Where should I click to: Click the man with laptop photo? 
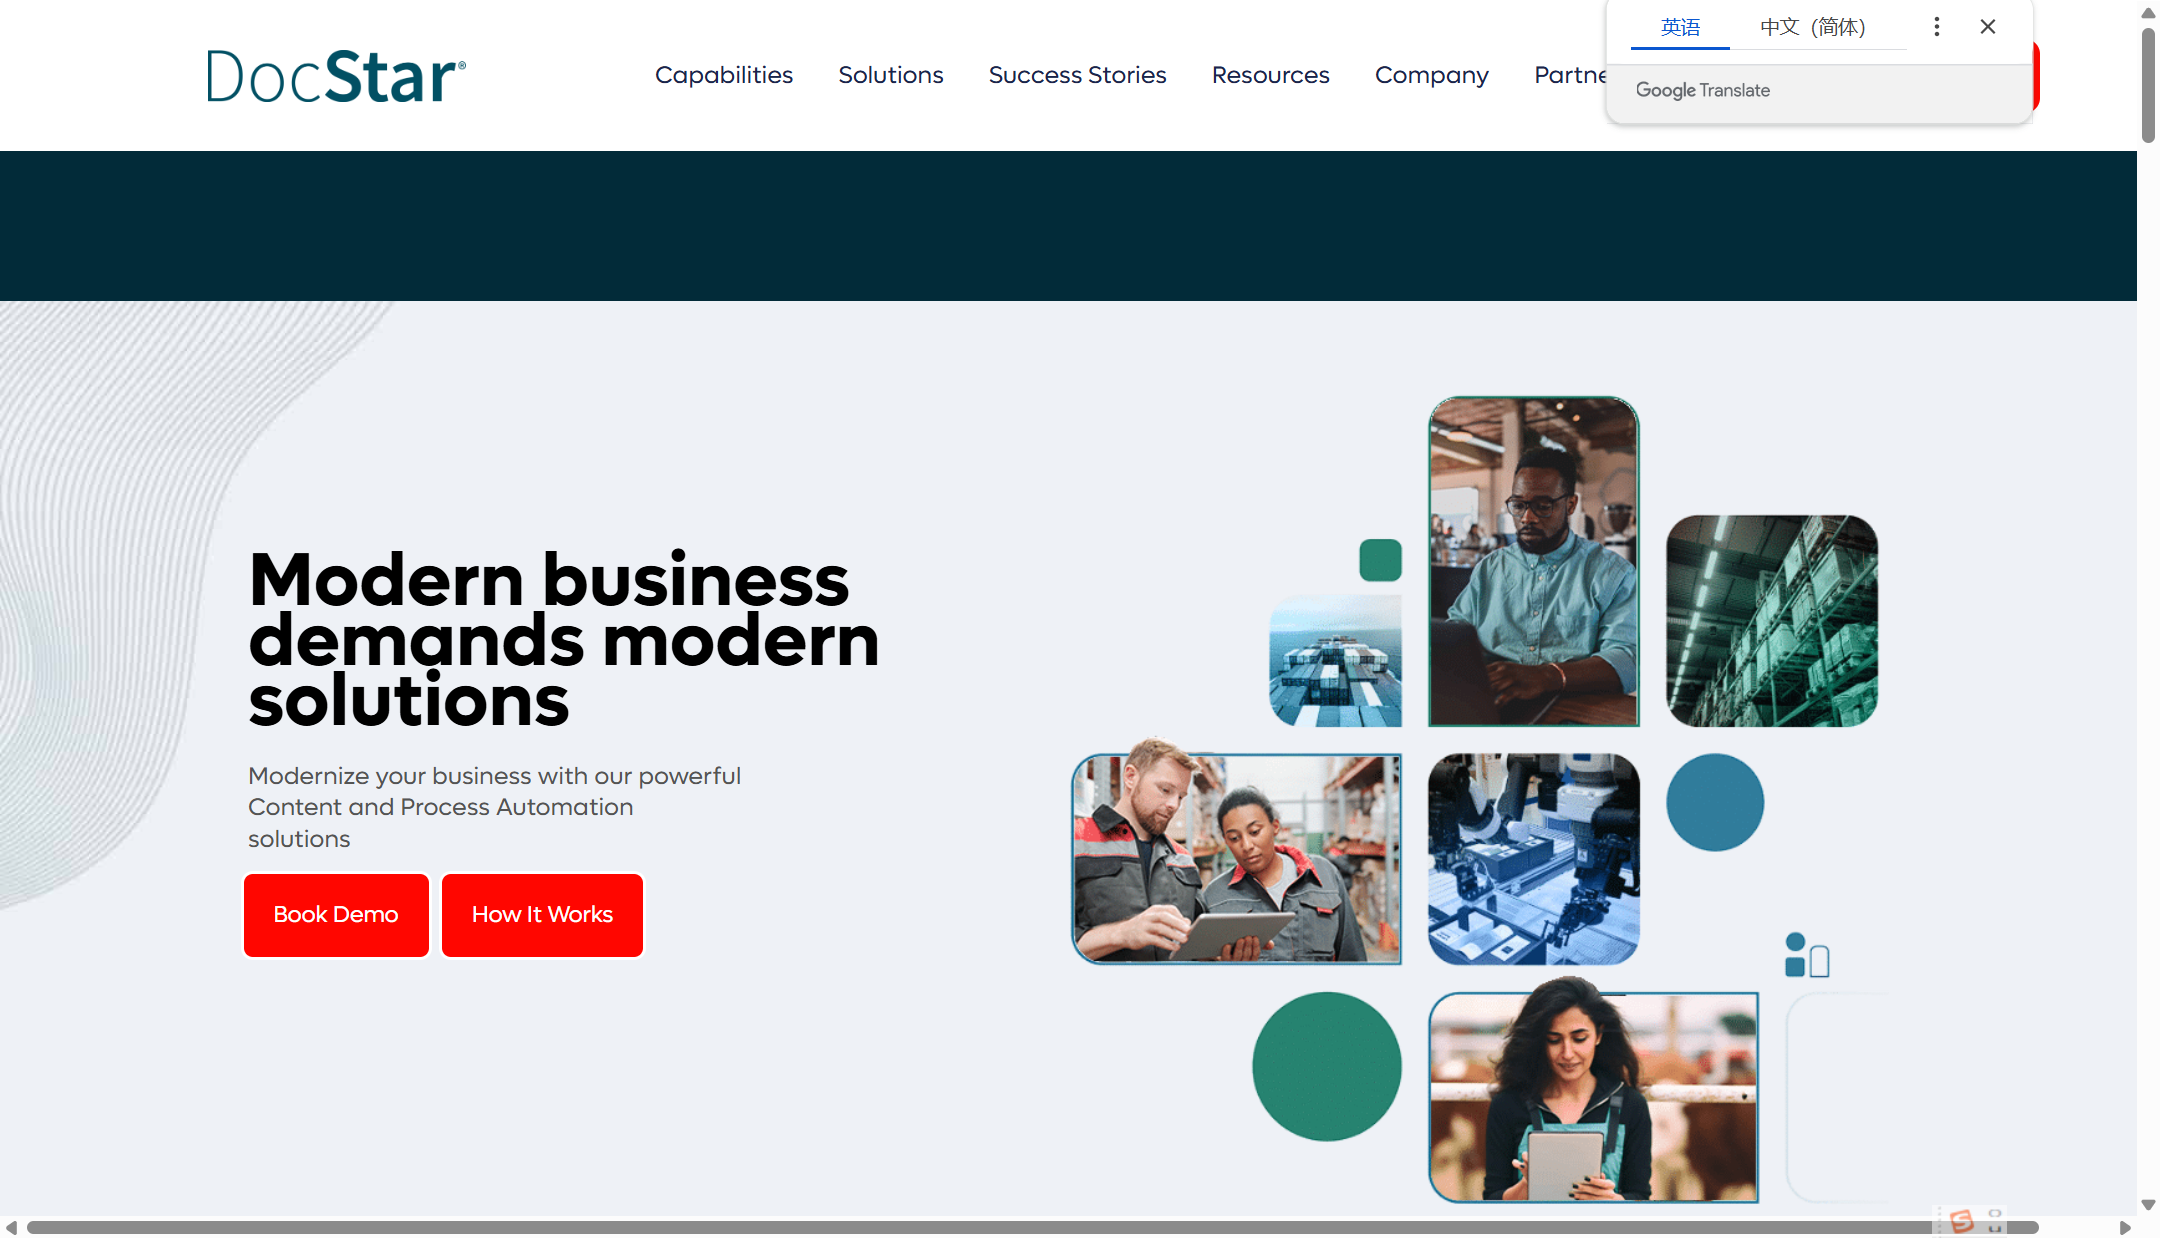click(1533, 561)
